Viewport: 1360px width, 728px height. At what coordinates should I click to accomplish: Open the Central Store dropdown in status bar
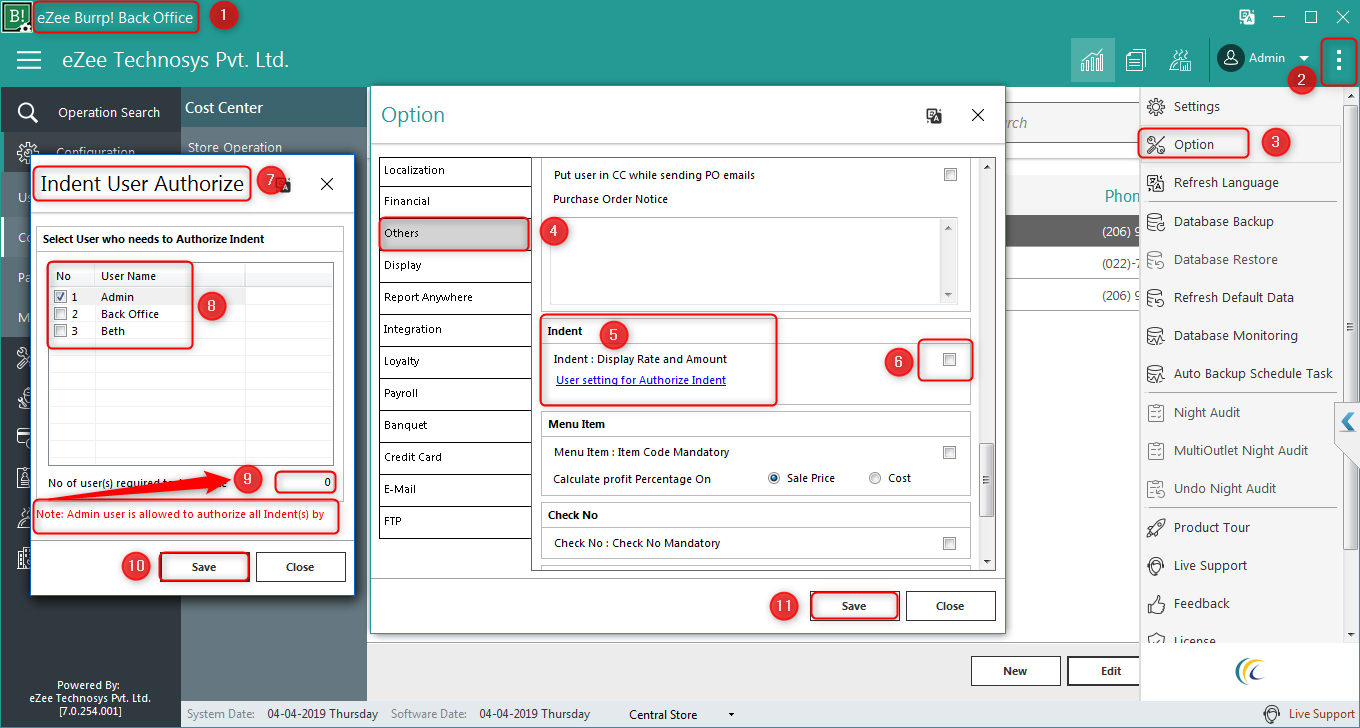coord(731,715)
